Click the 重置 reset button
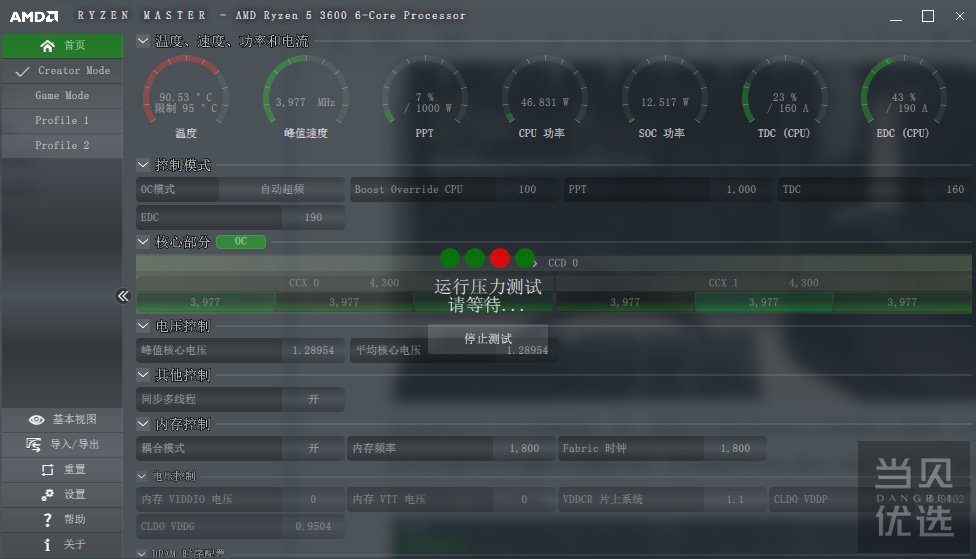This screenshot has width=976, height=559. point(62,469)
